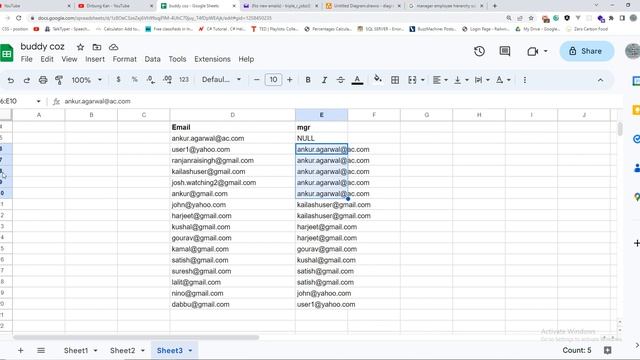Image resolution: width=640 pixels, height=360 pixels.
Task: Toggle bold formatting
Action: point(308,80)
